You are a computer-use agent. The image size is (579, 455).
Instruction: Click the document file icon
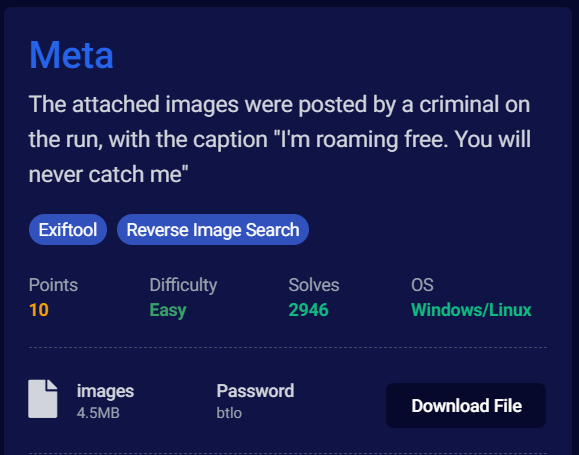click(43, 399)
